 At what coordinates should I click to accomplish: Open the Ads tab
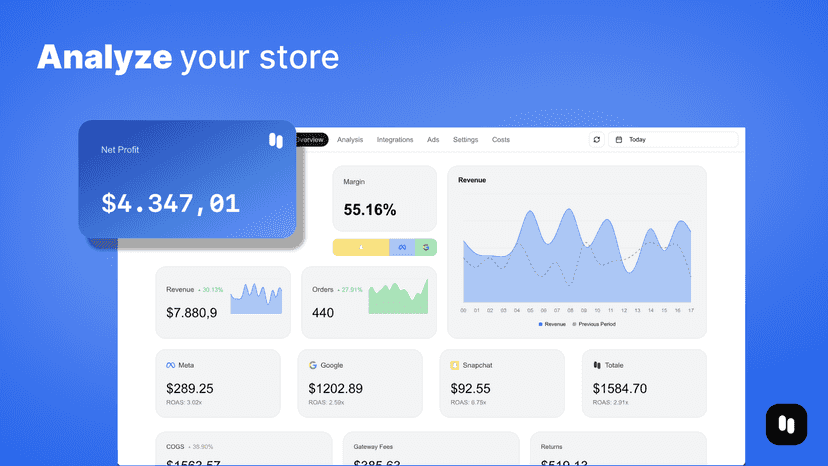[433, 139]
